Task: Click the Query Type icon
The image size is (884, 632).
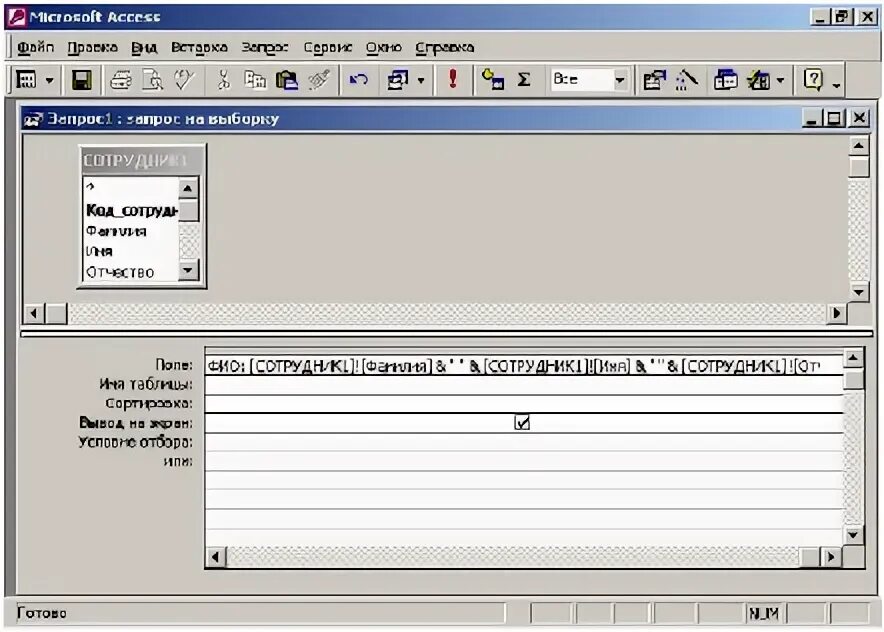Action: pyautogui.click(x=397, y=80)
